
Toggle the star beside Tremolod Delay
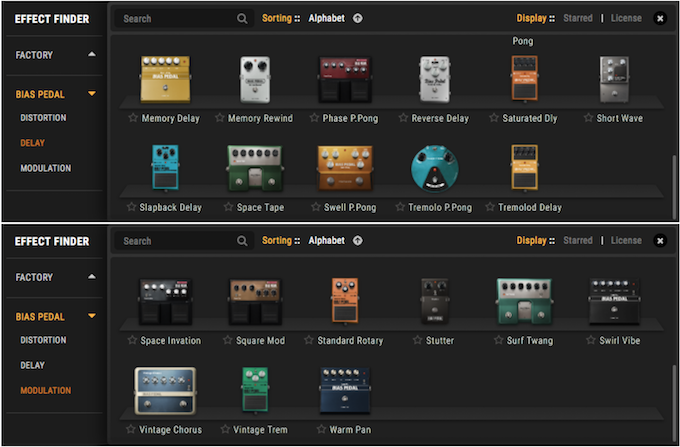490,207
